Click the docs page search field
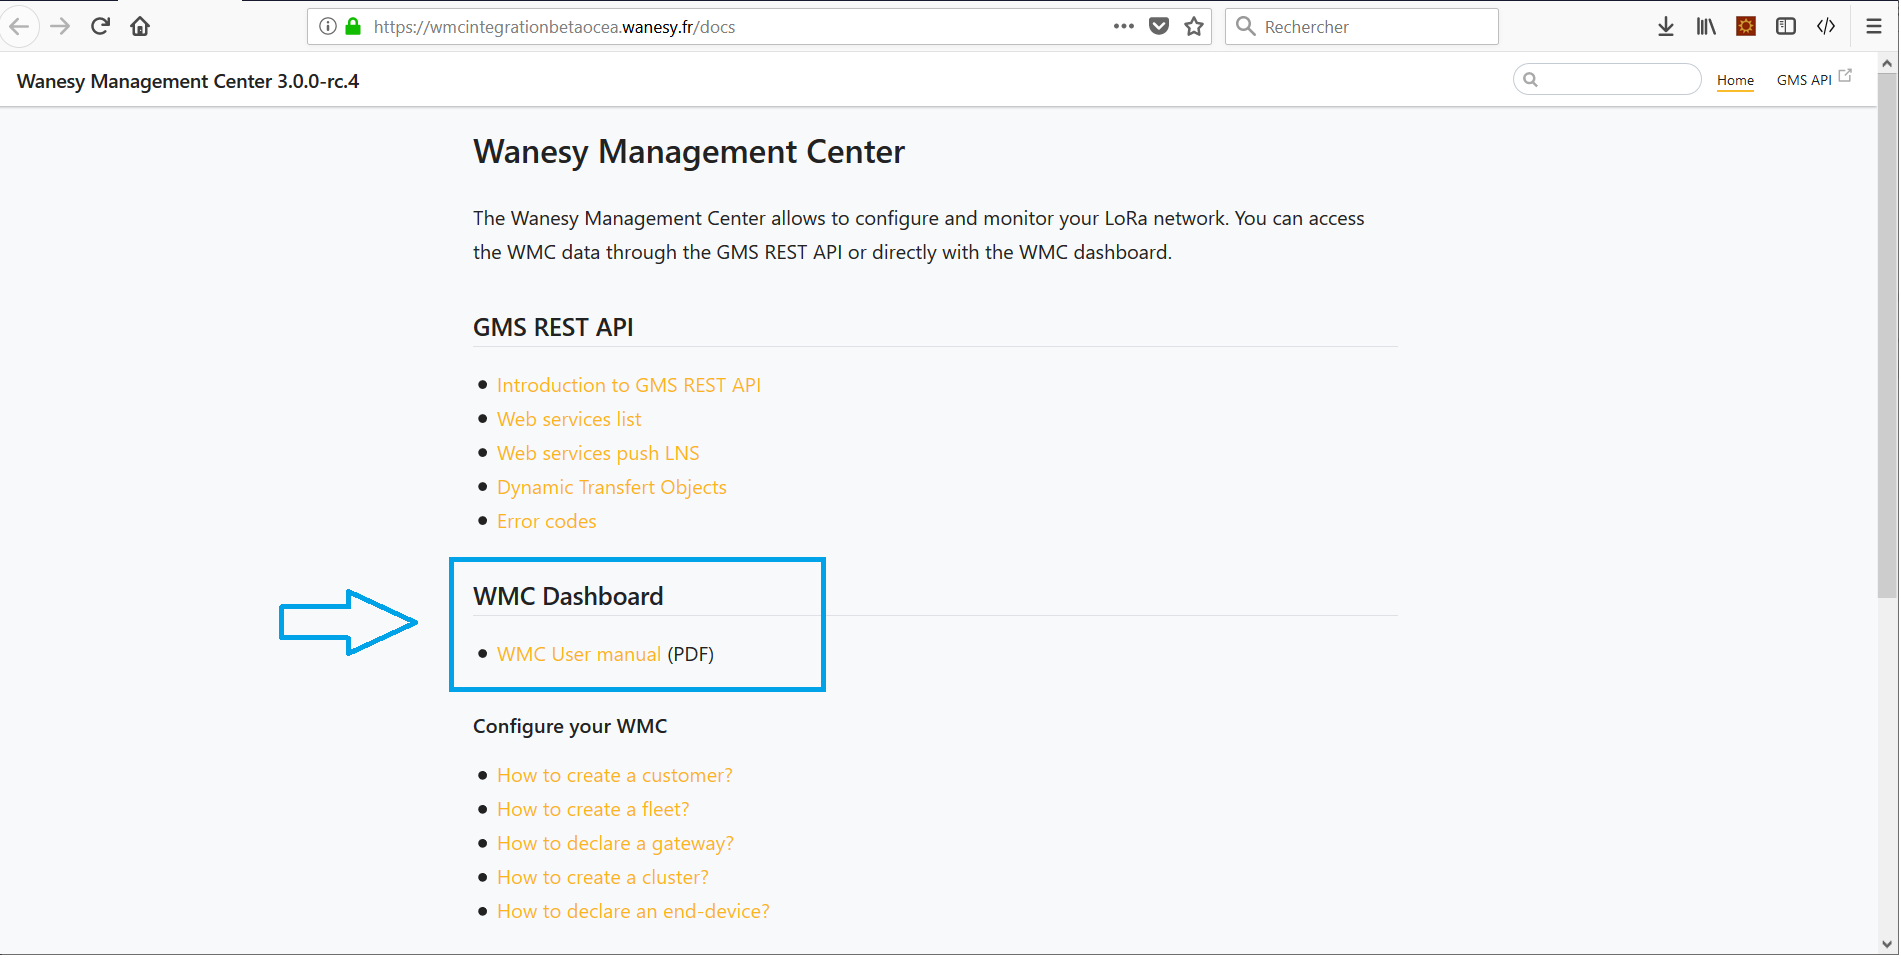Viewport: 1901px width, 959px height. [x=1615, y=79]
